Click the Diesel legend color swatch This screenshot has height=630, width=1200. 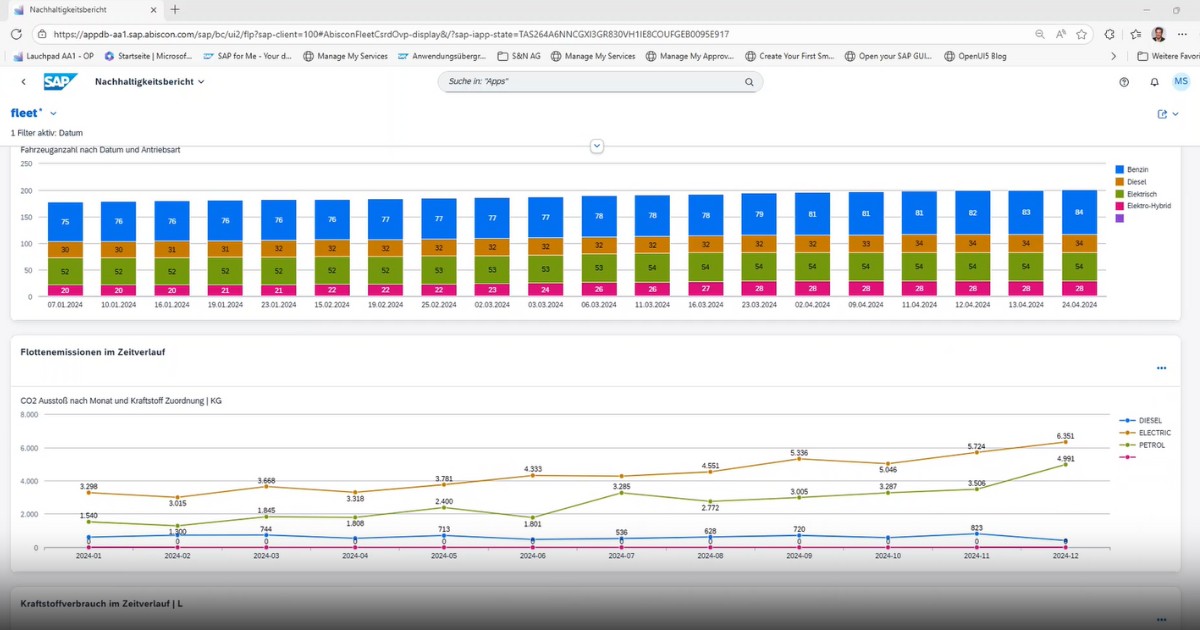(1119, 182)
